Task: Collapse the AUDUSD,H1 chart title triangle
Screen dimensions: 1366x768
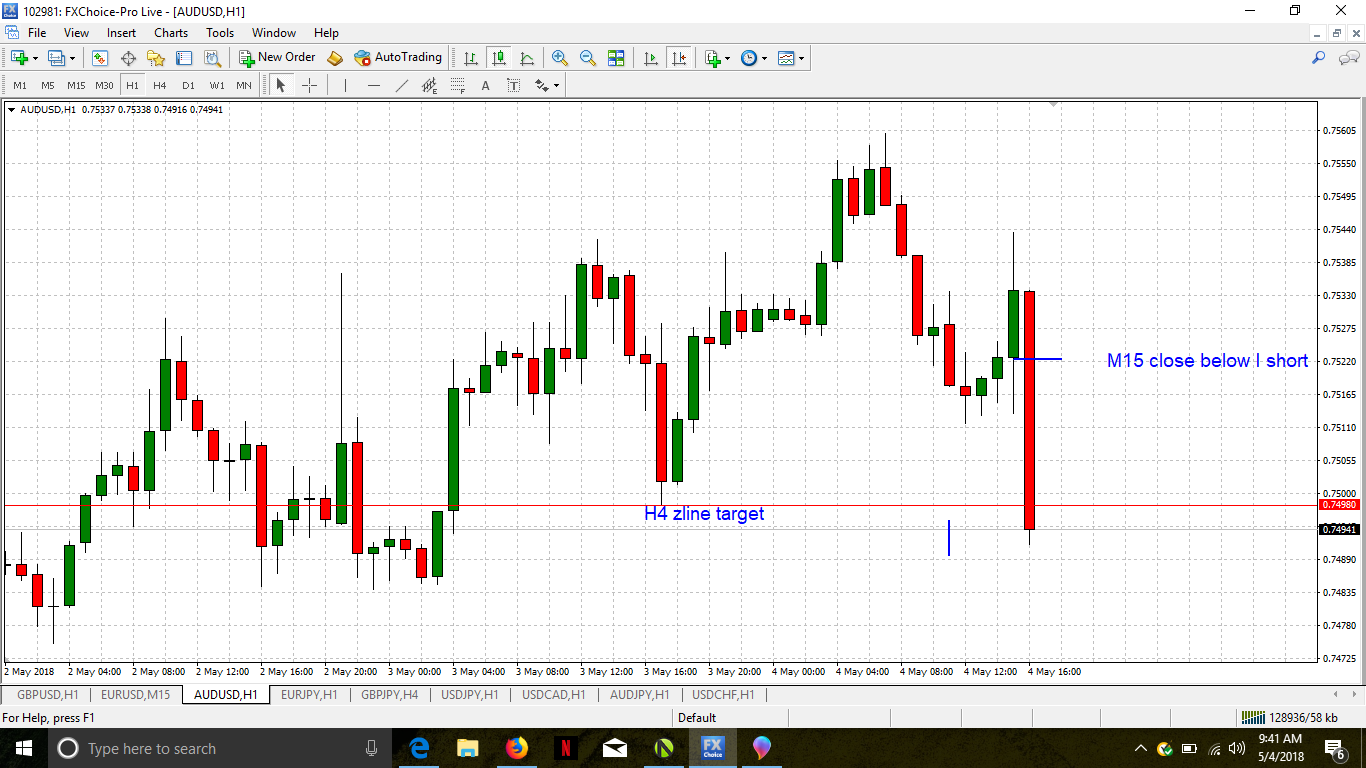Action: tap(12, 110)
